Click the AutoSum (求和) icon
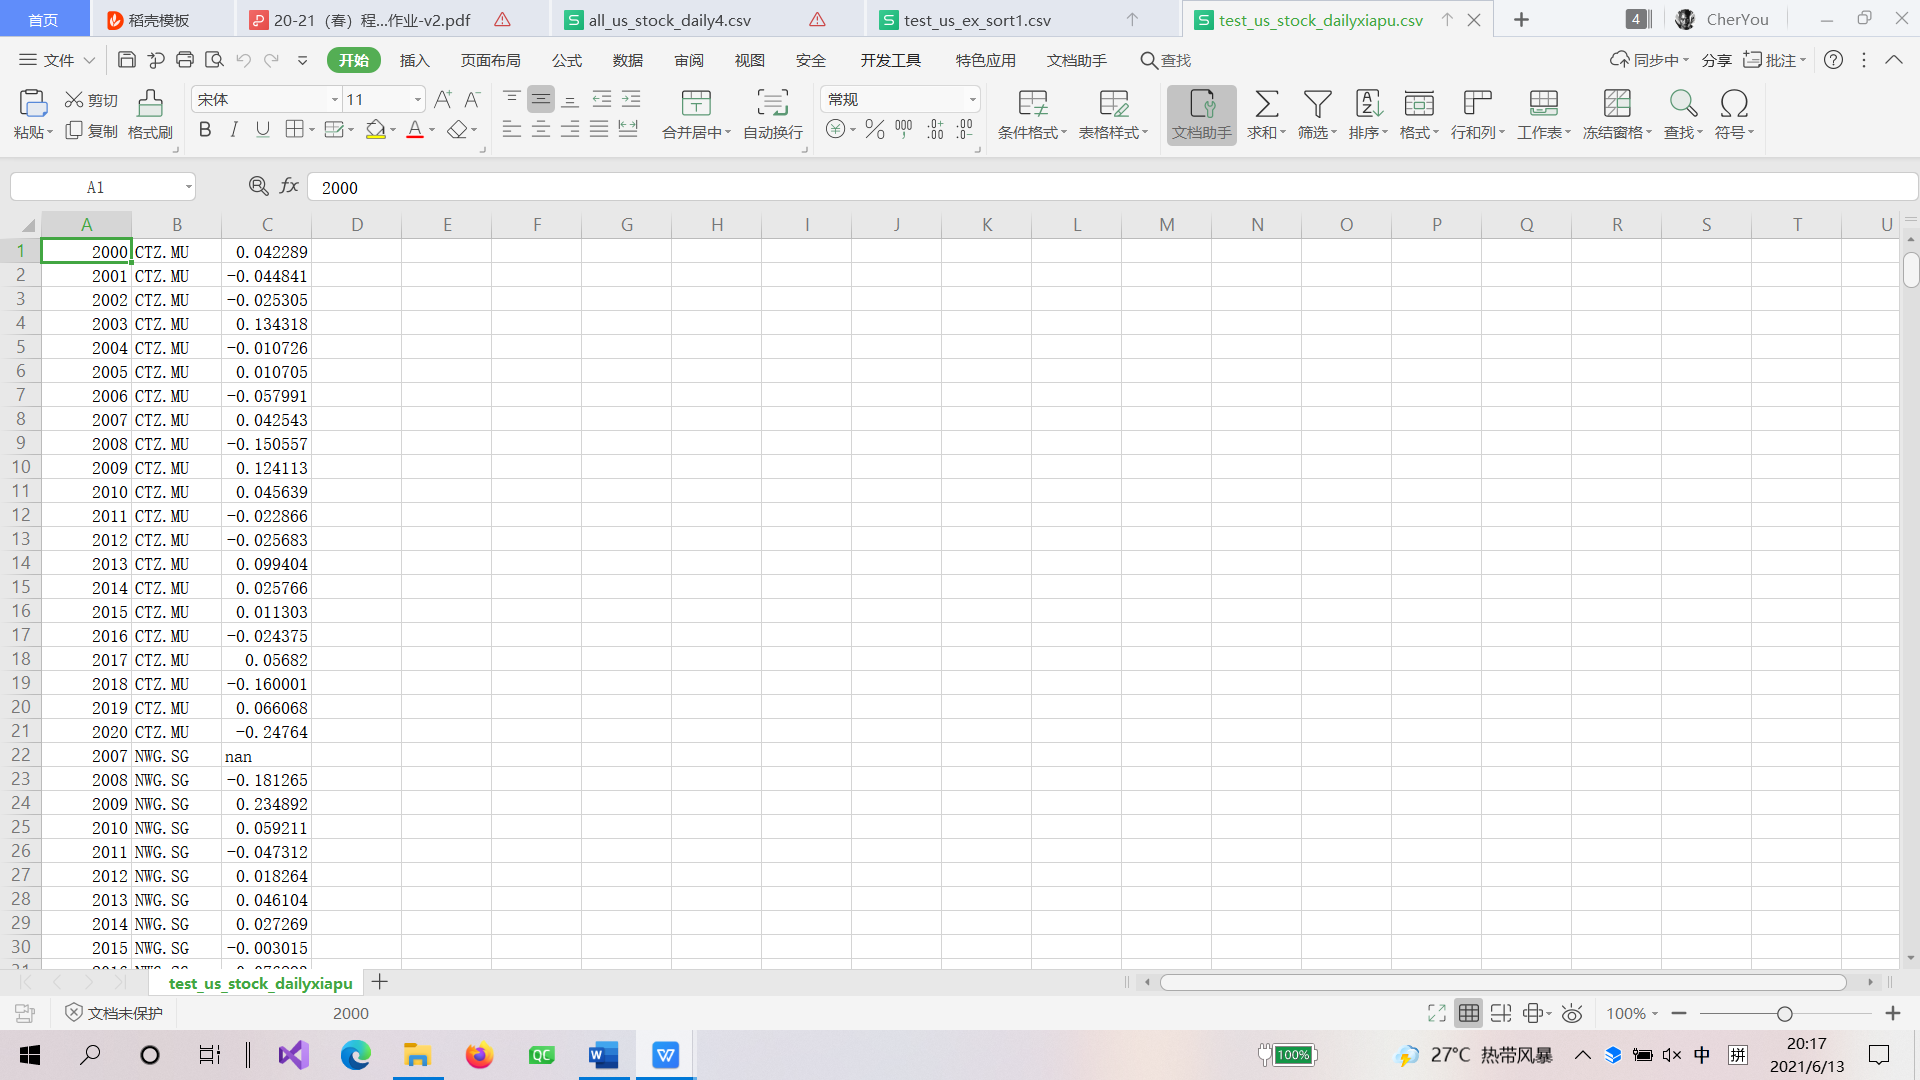The height and width of the screenshot is (1080, 1920). [1266, 104]
